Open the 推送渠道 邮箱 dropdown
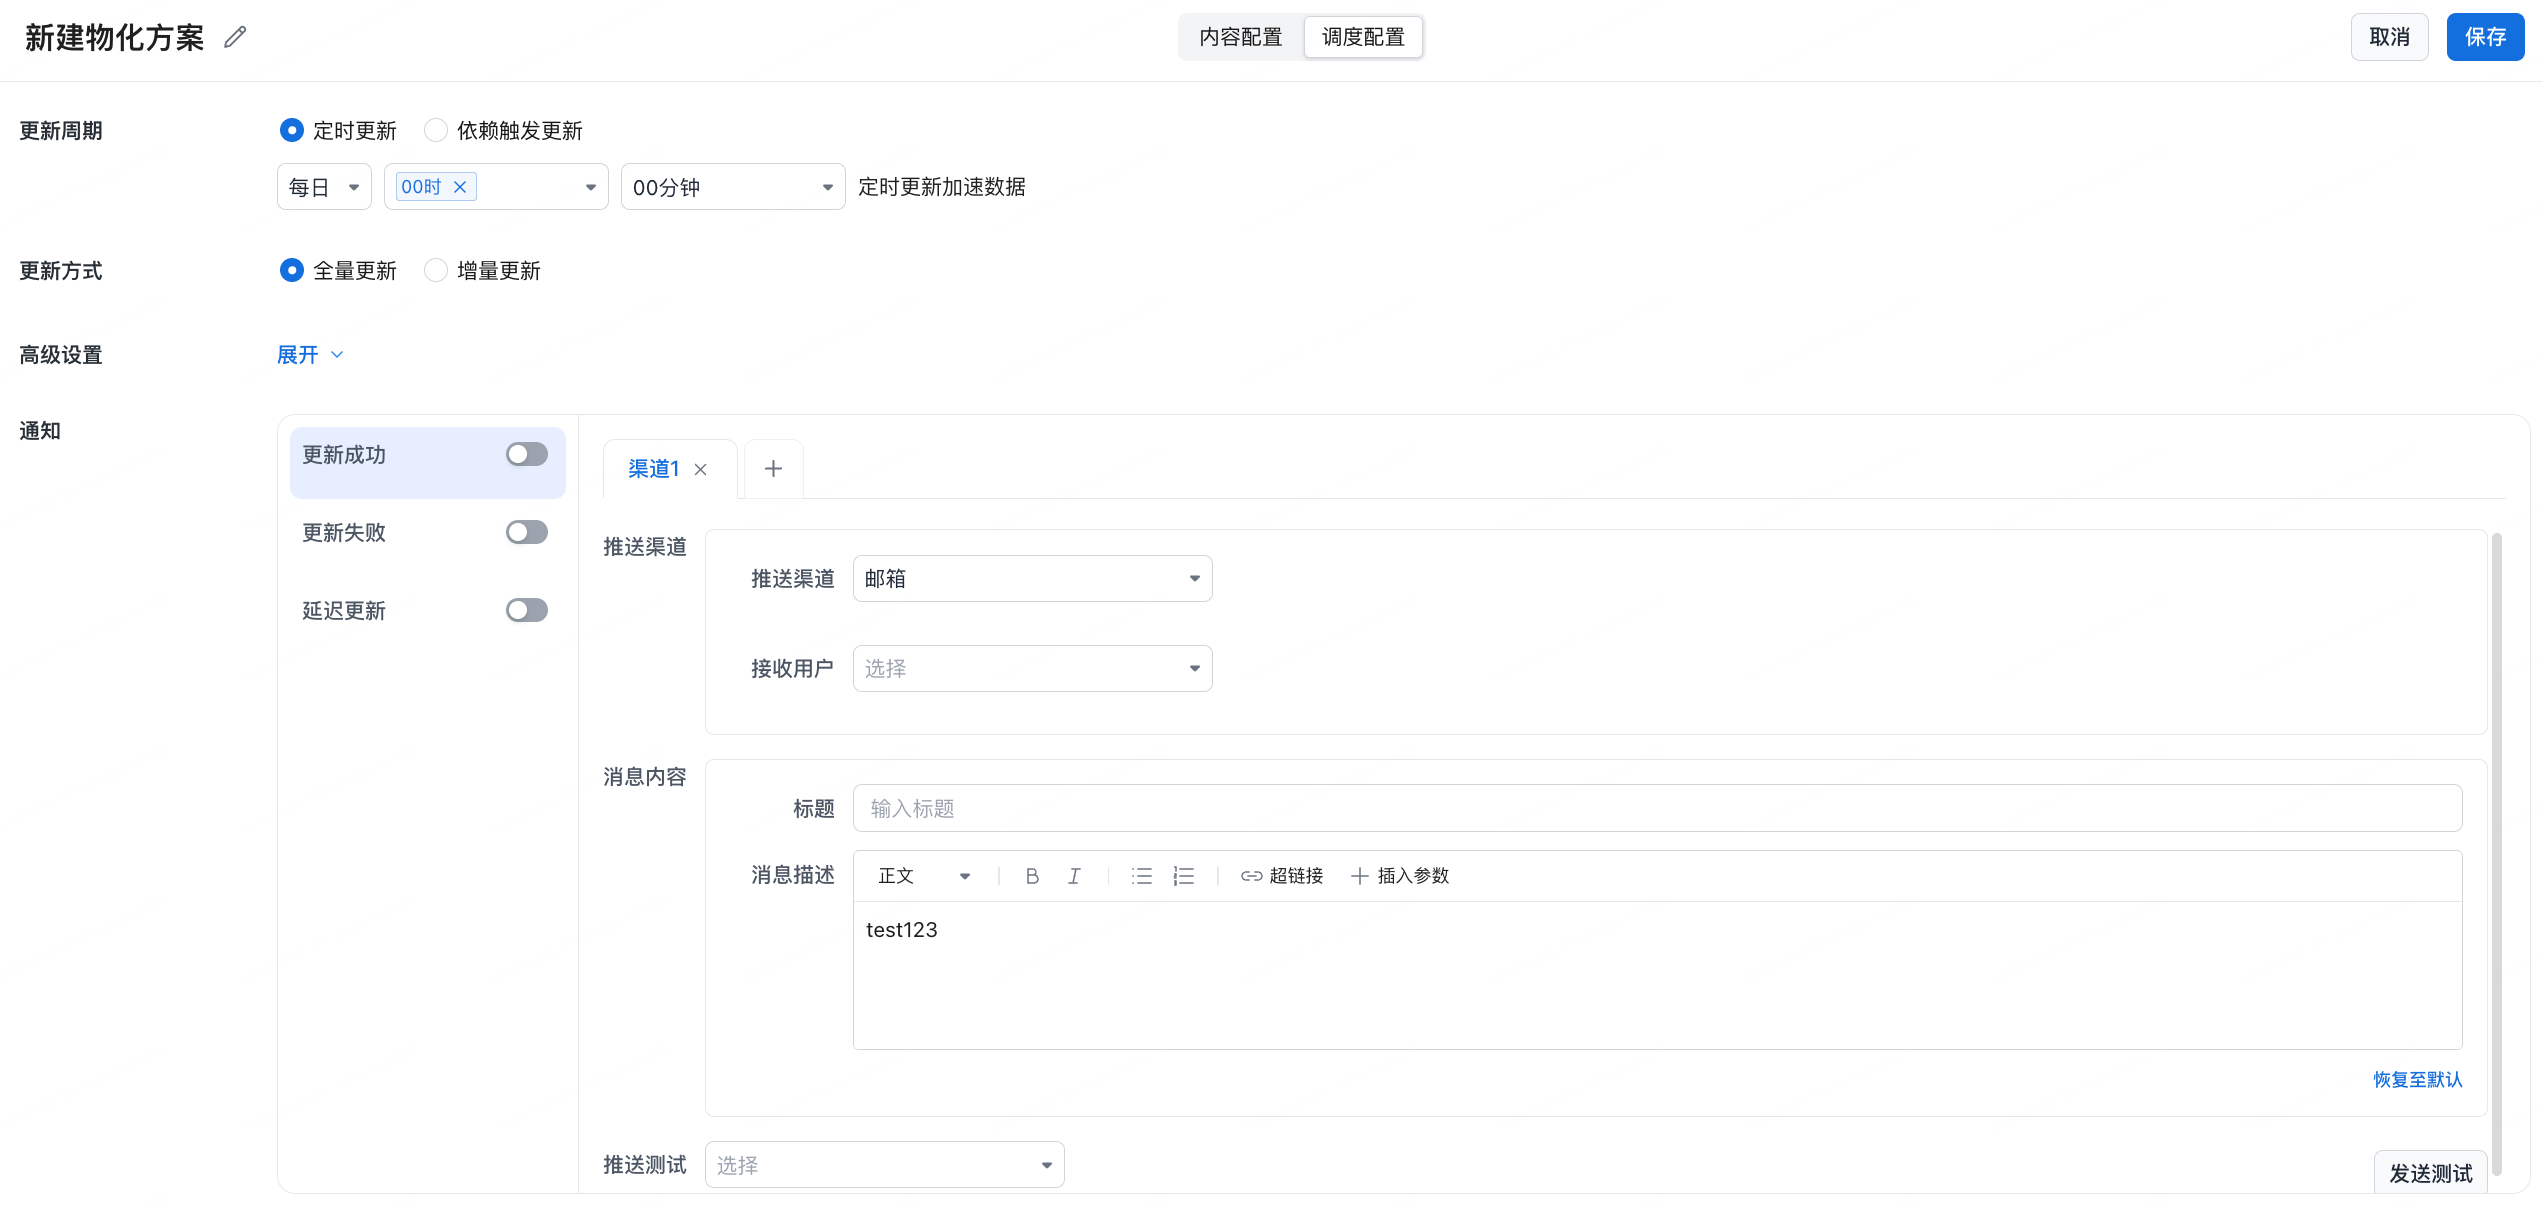 (1032, 579)
